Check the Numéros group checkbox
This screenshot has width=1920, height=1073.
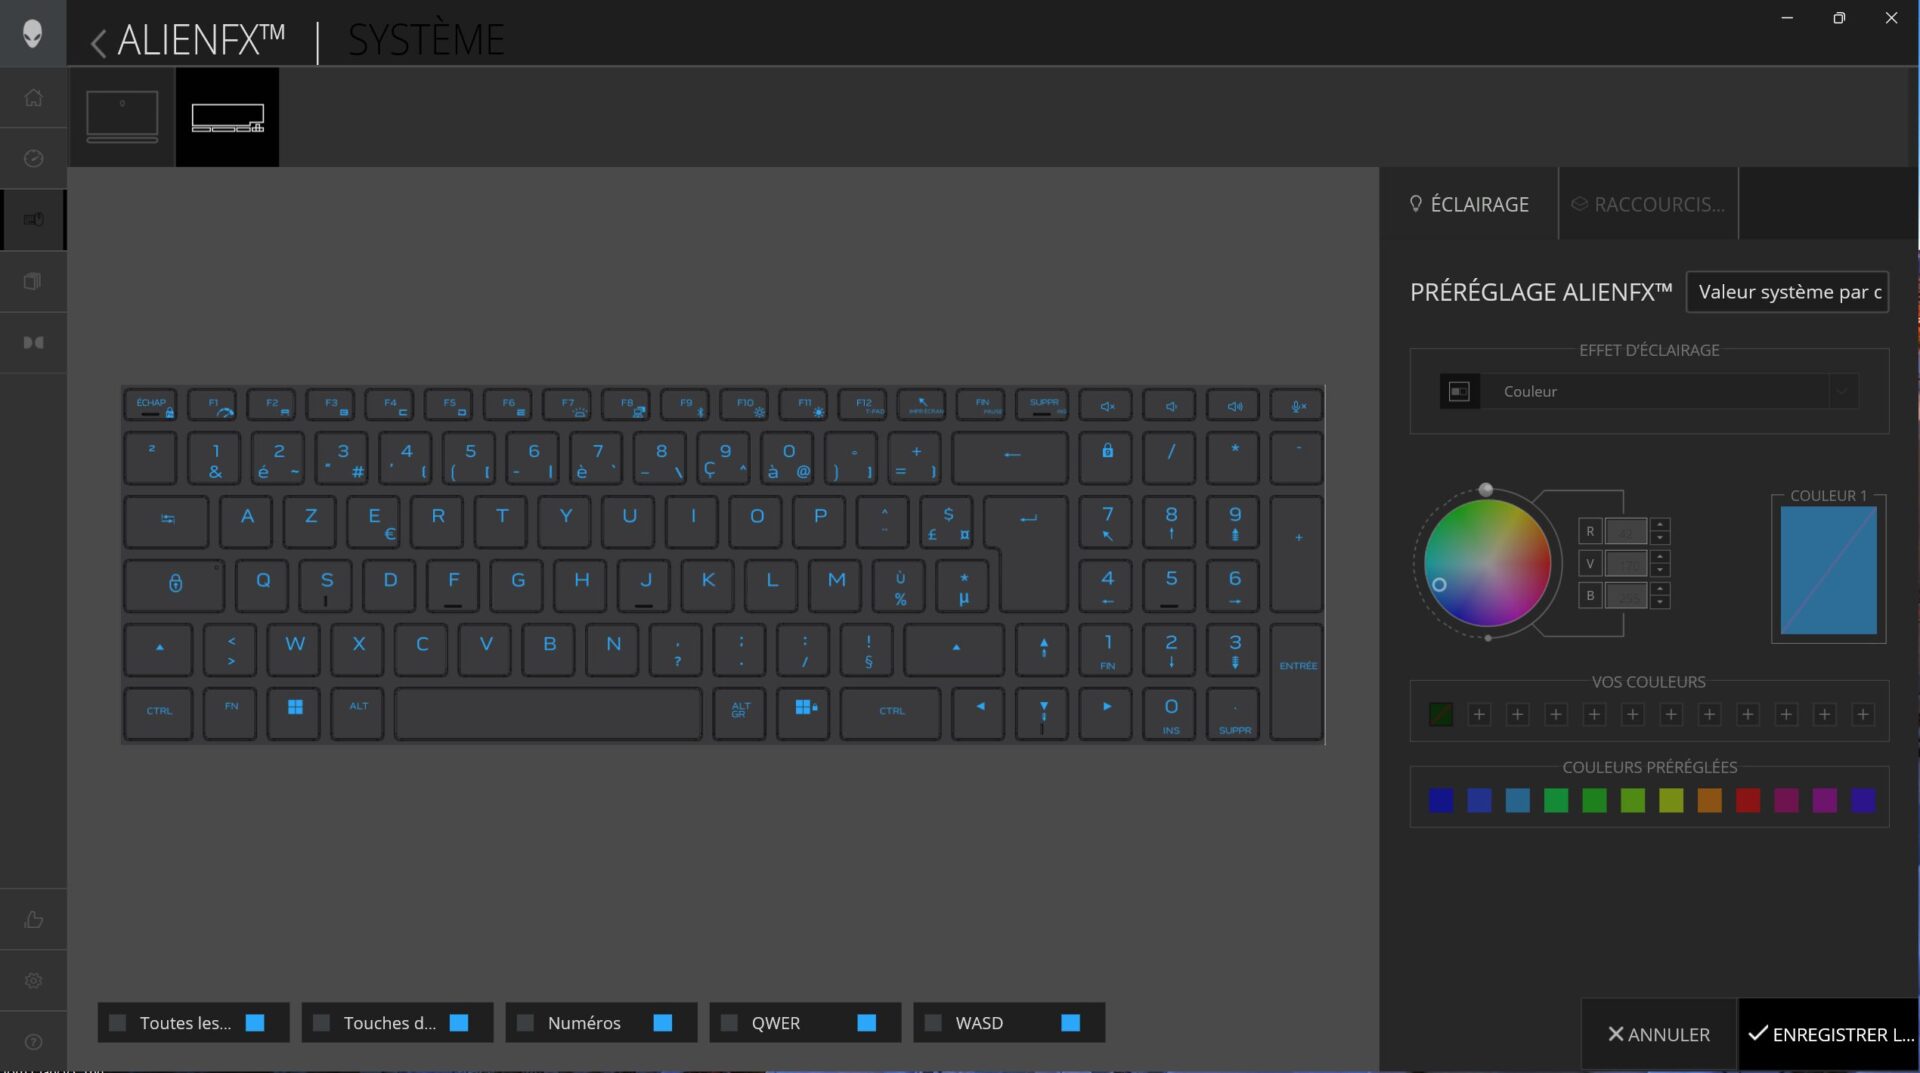[x=525, y=1023]
